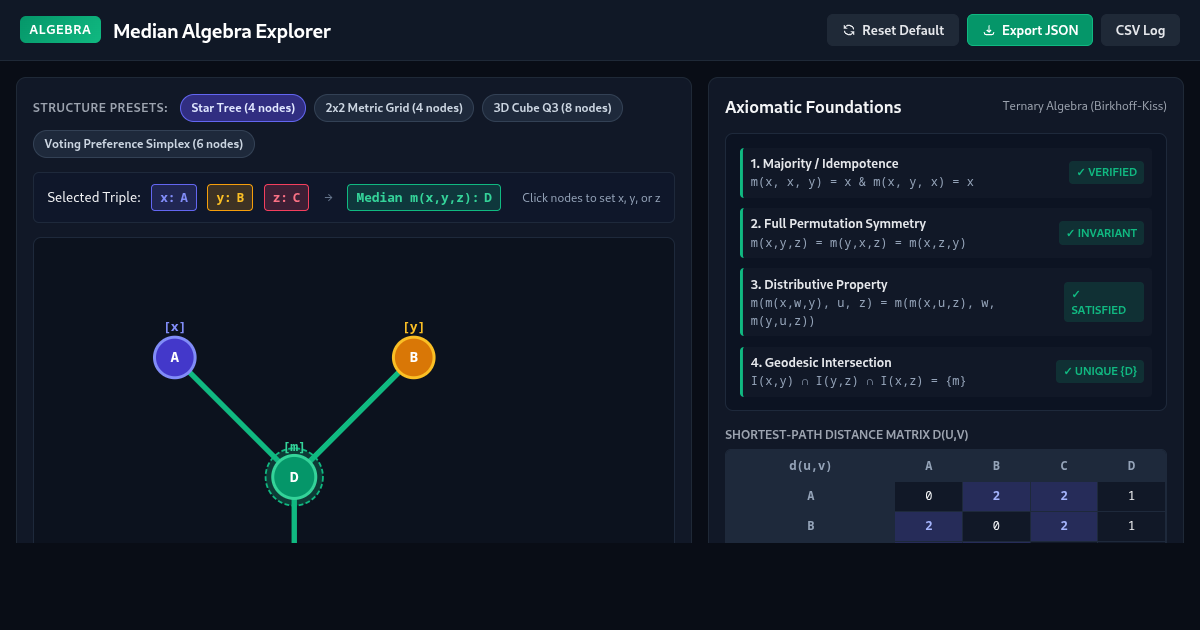
Task: Click the Structure Presets label
Action: click(x=100, y=108)
